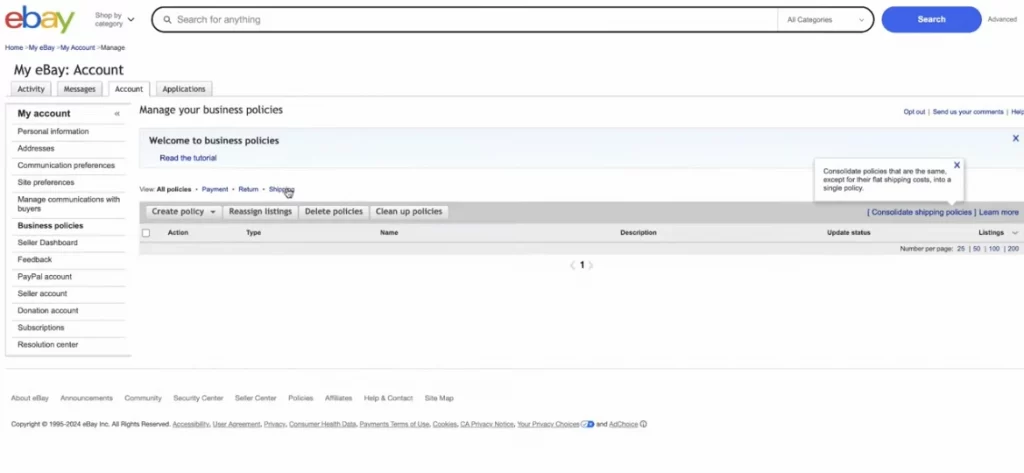Open the Shop by category dropdown
1024x473 pixels.
pyautogui.click(x=114, y=20)
